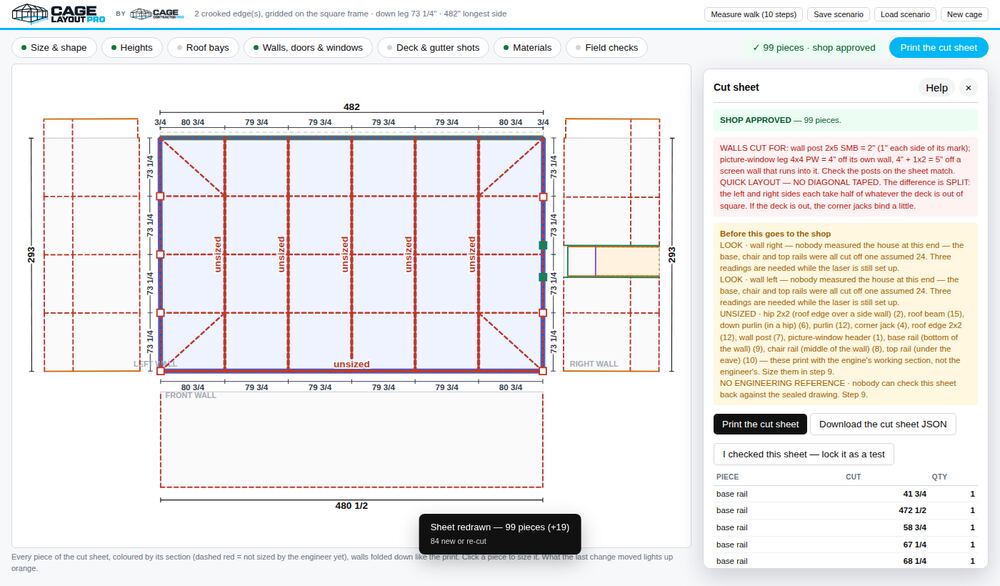
Task: Open Help in the Cut sheet panel
Action: pos(936,87)
